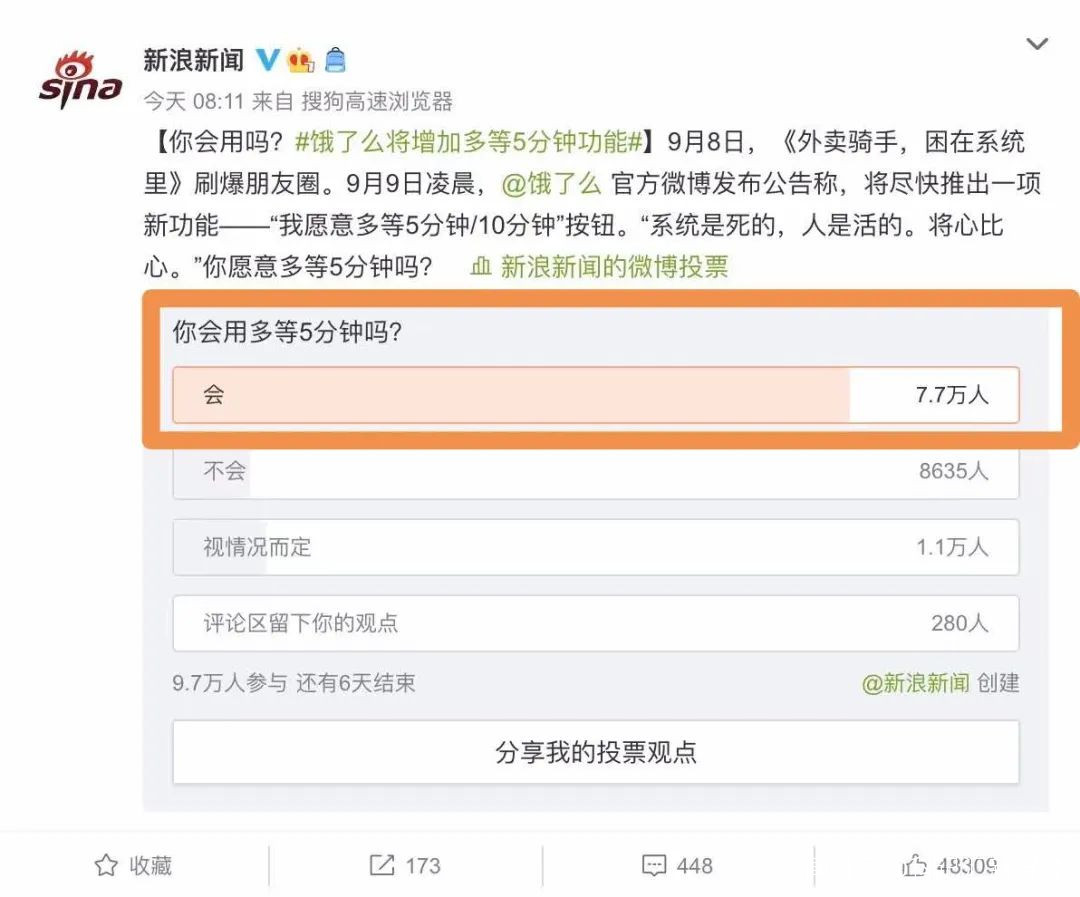
Task: Click the backpack badge icon
Action: [335, 60]
